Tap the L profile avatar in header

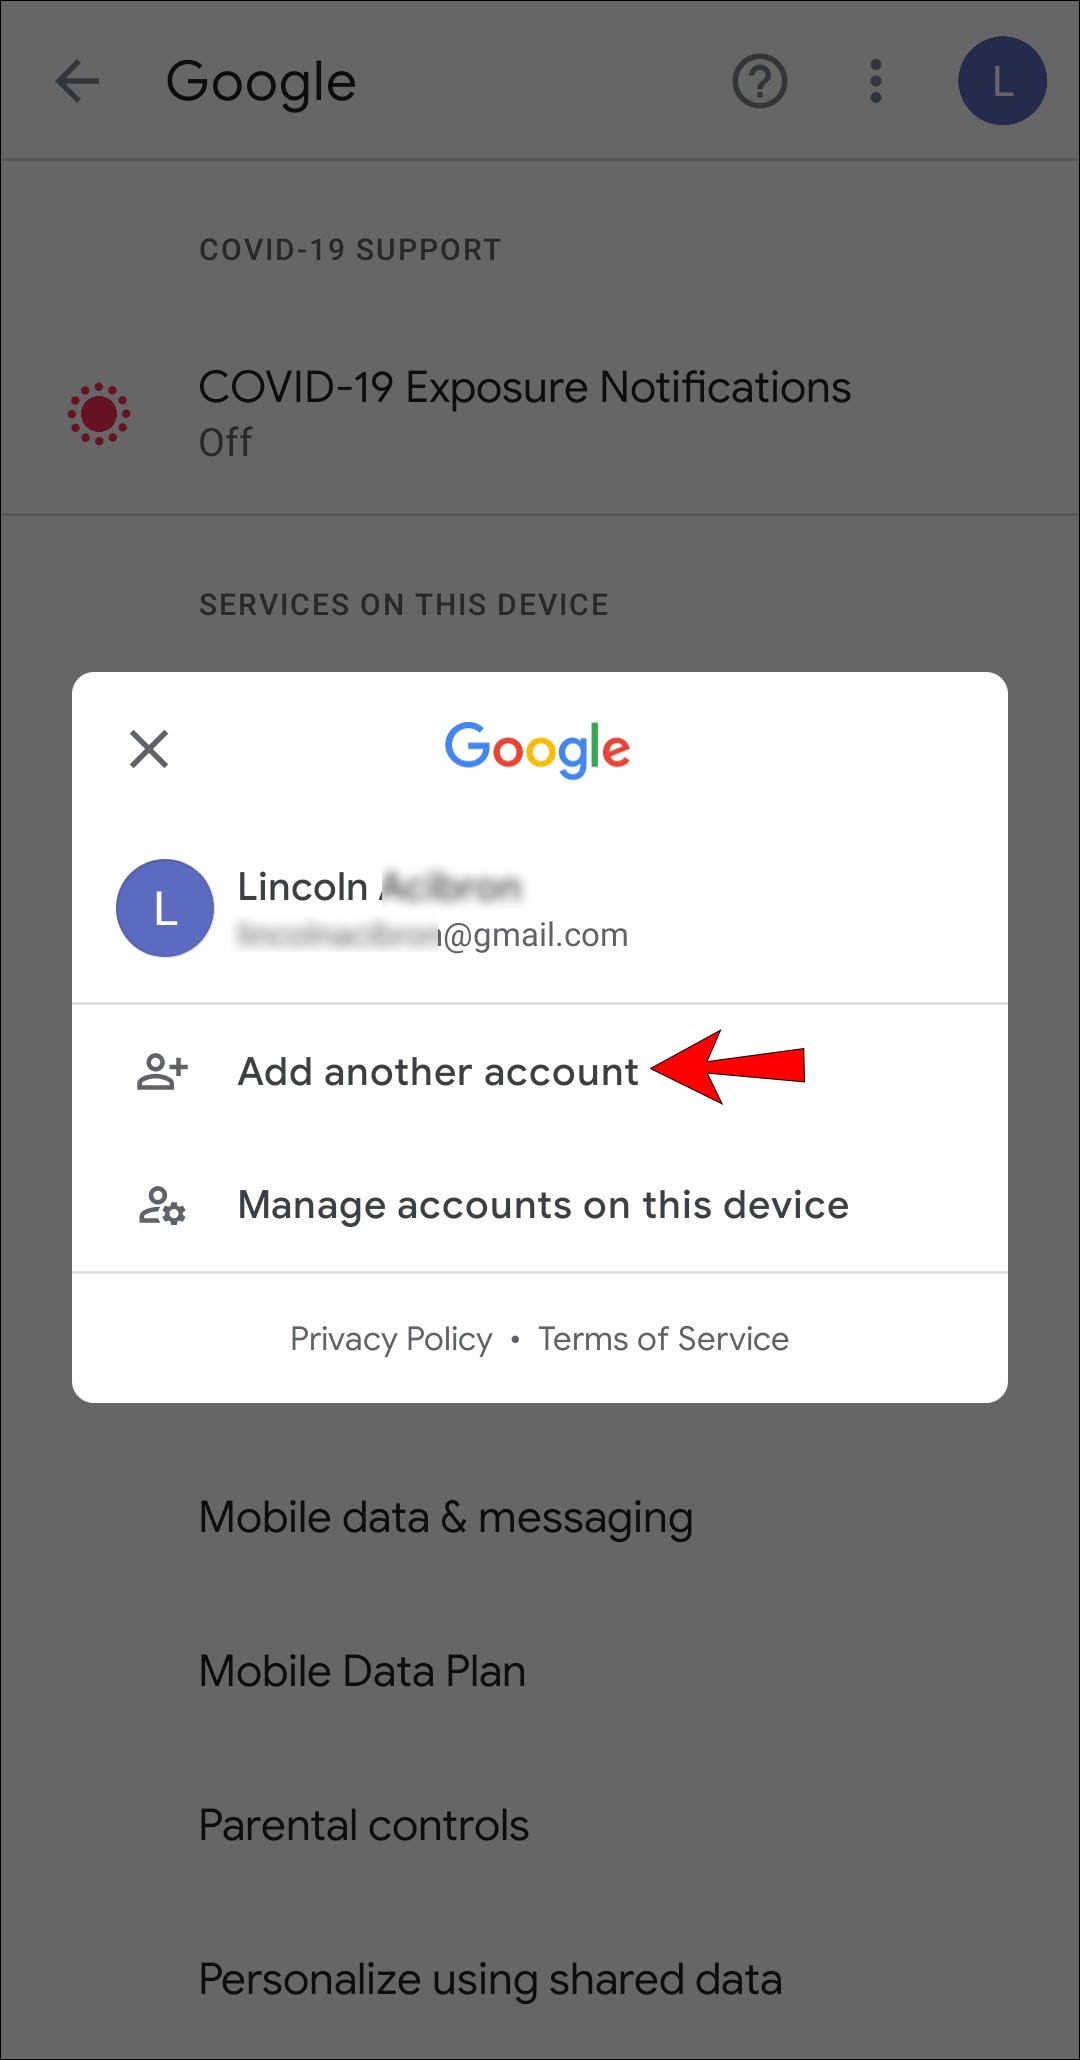point(1002,81)
